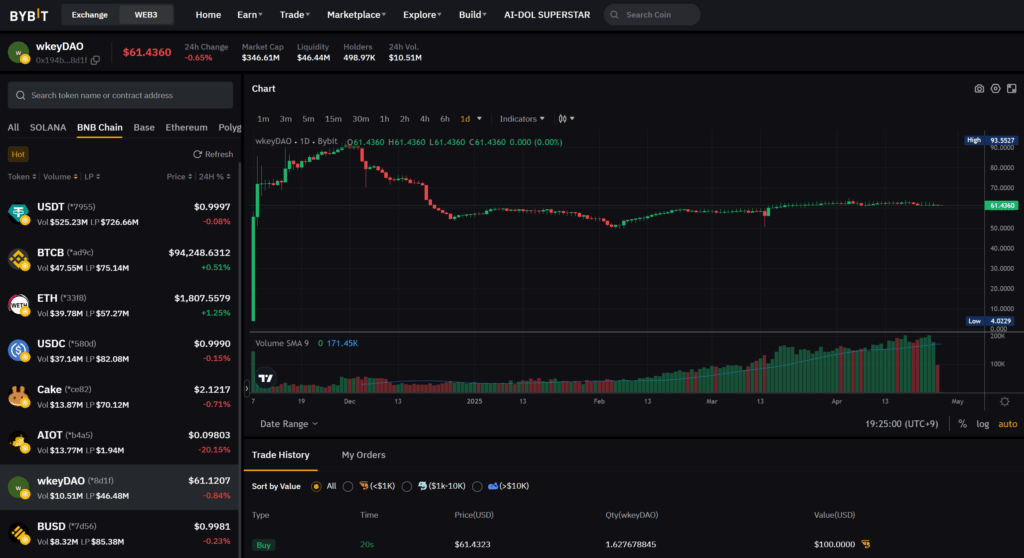Image resolution: width=1024 pixels, height=558 pixels.
Task: Click the AIOT token icon
Action: click(x=18, y=442)
